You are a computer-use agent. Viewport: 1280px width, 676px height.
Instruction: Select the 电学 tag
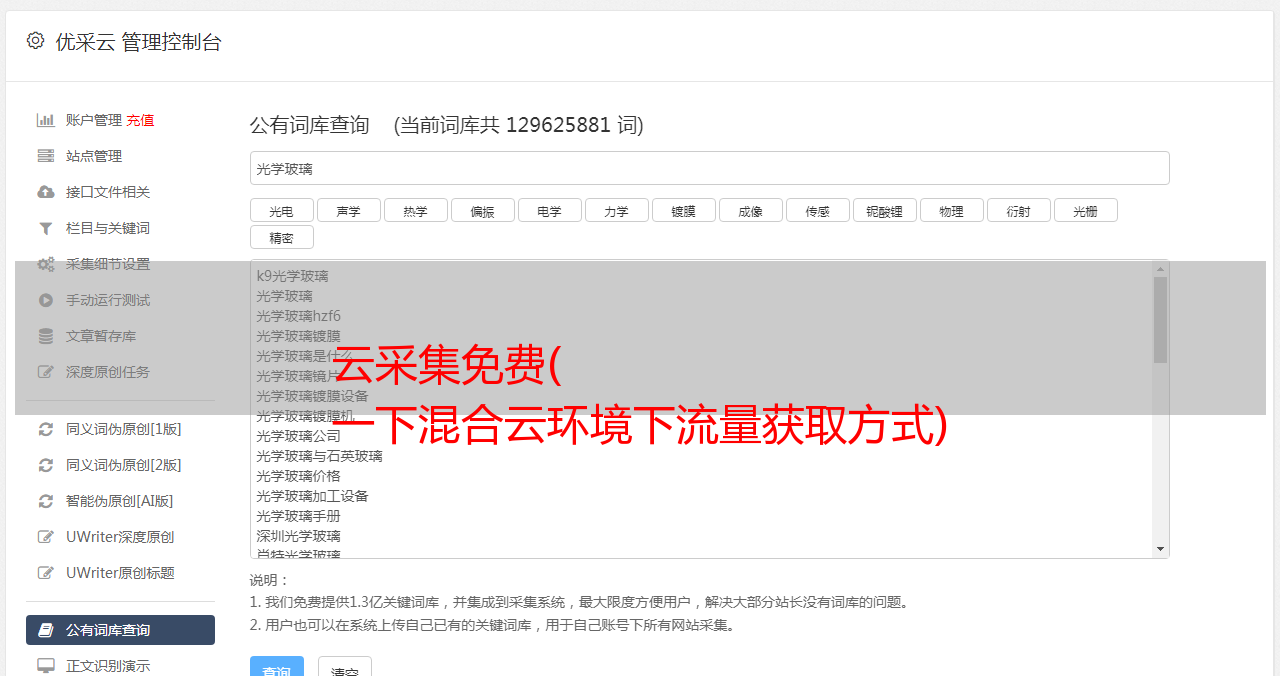point(549,210)
